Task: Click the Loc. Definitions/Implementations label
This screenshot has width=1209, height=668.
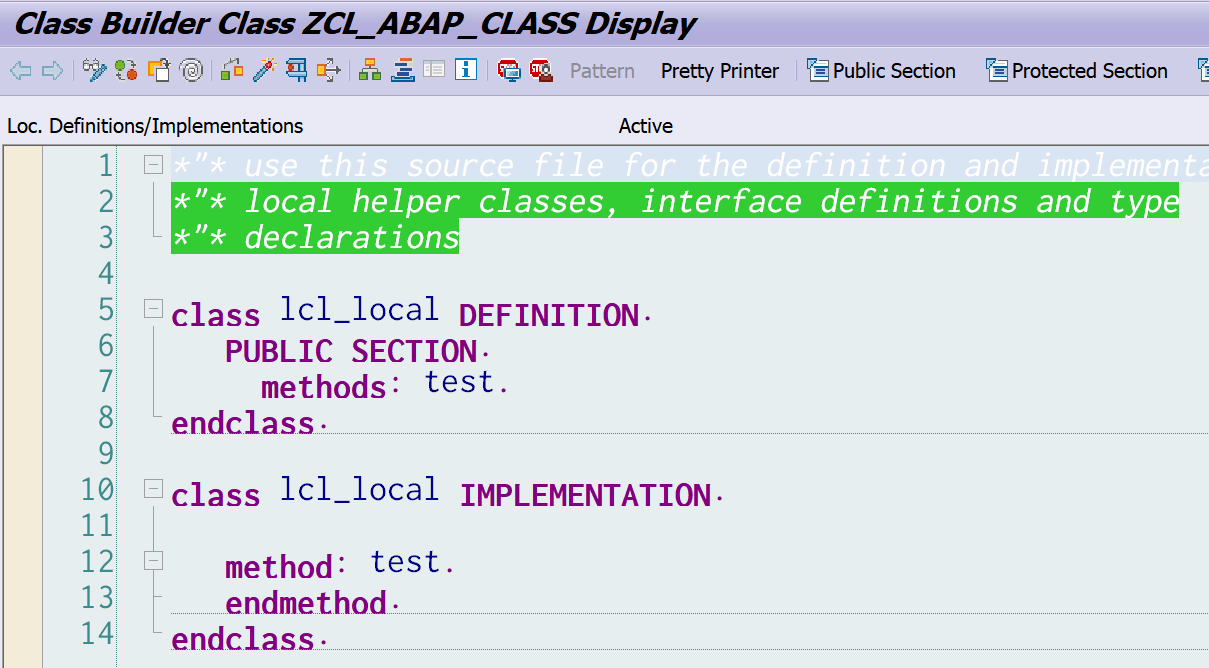Action: pos(155,126)
